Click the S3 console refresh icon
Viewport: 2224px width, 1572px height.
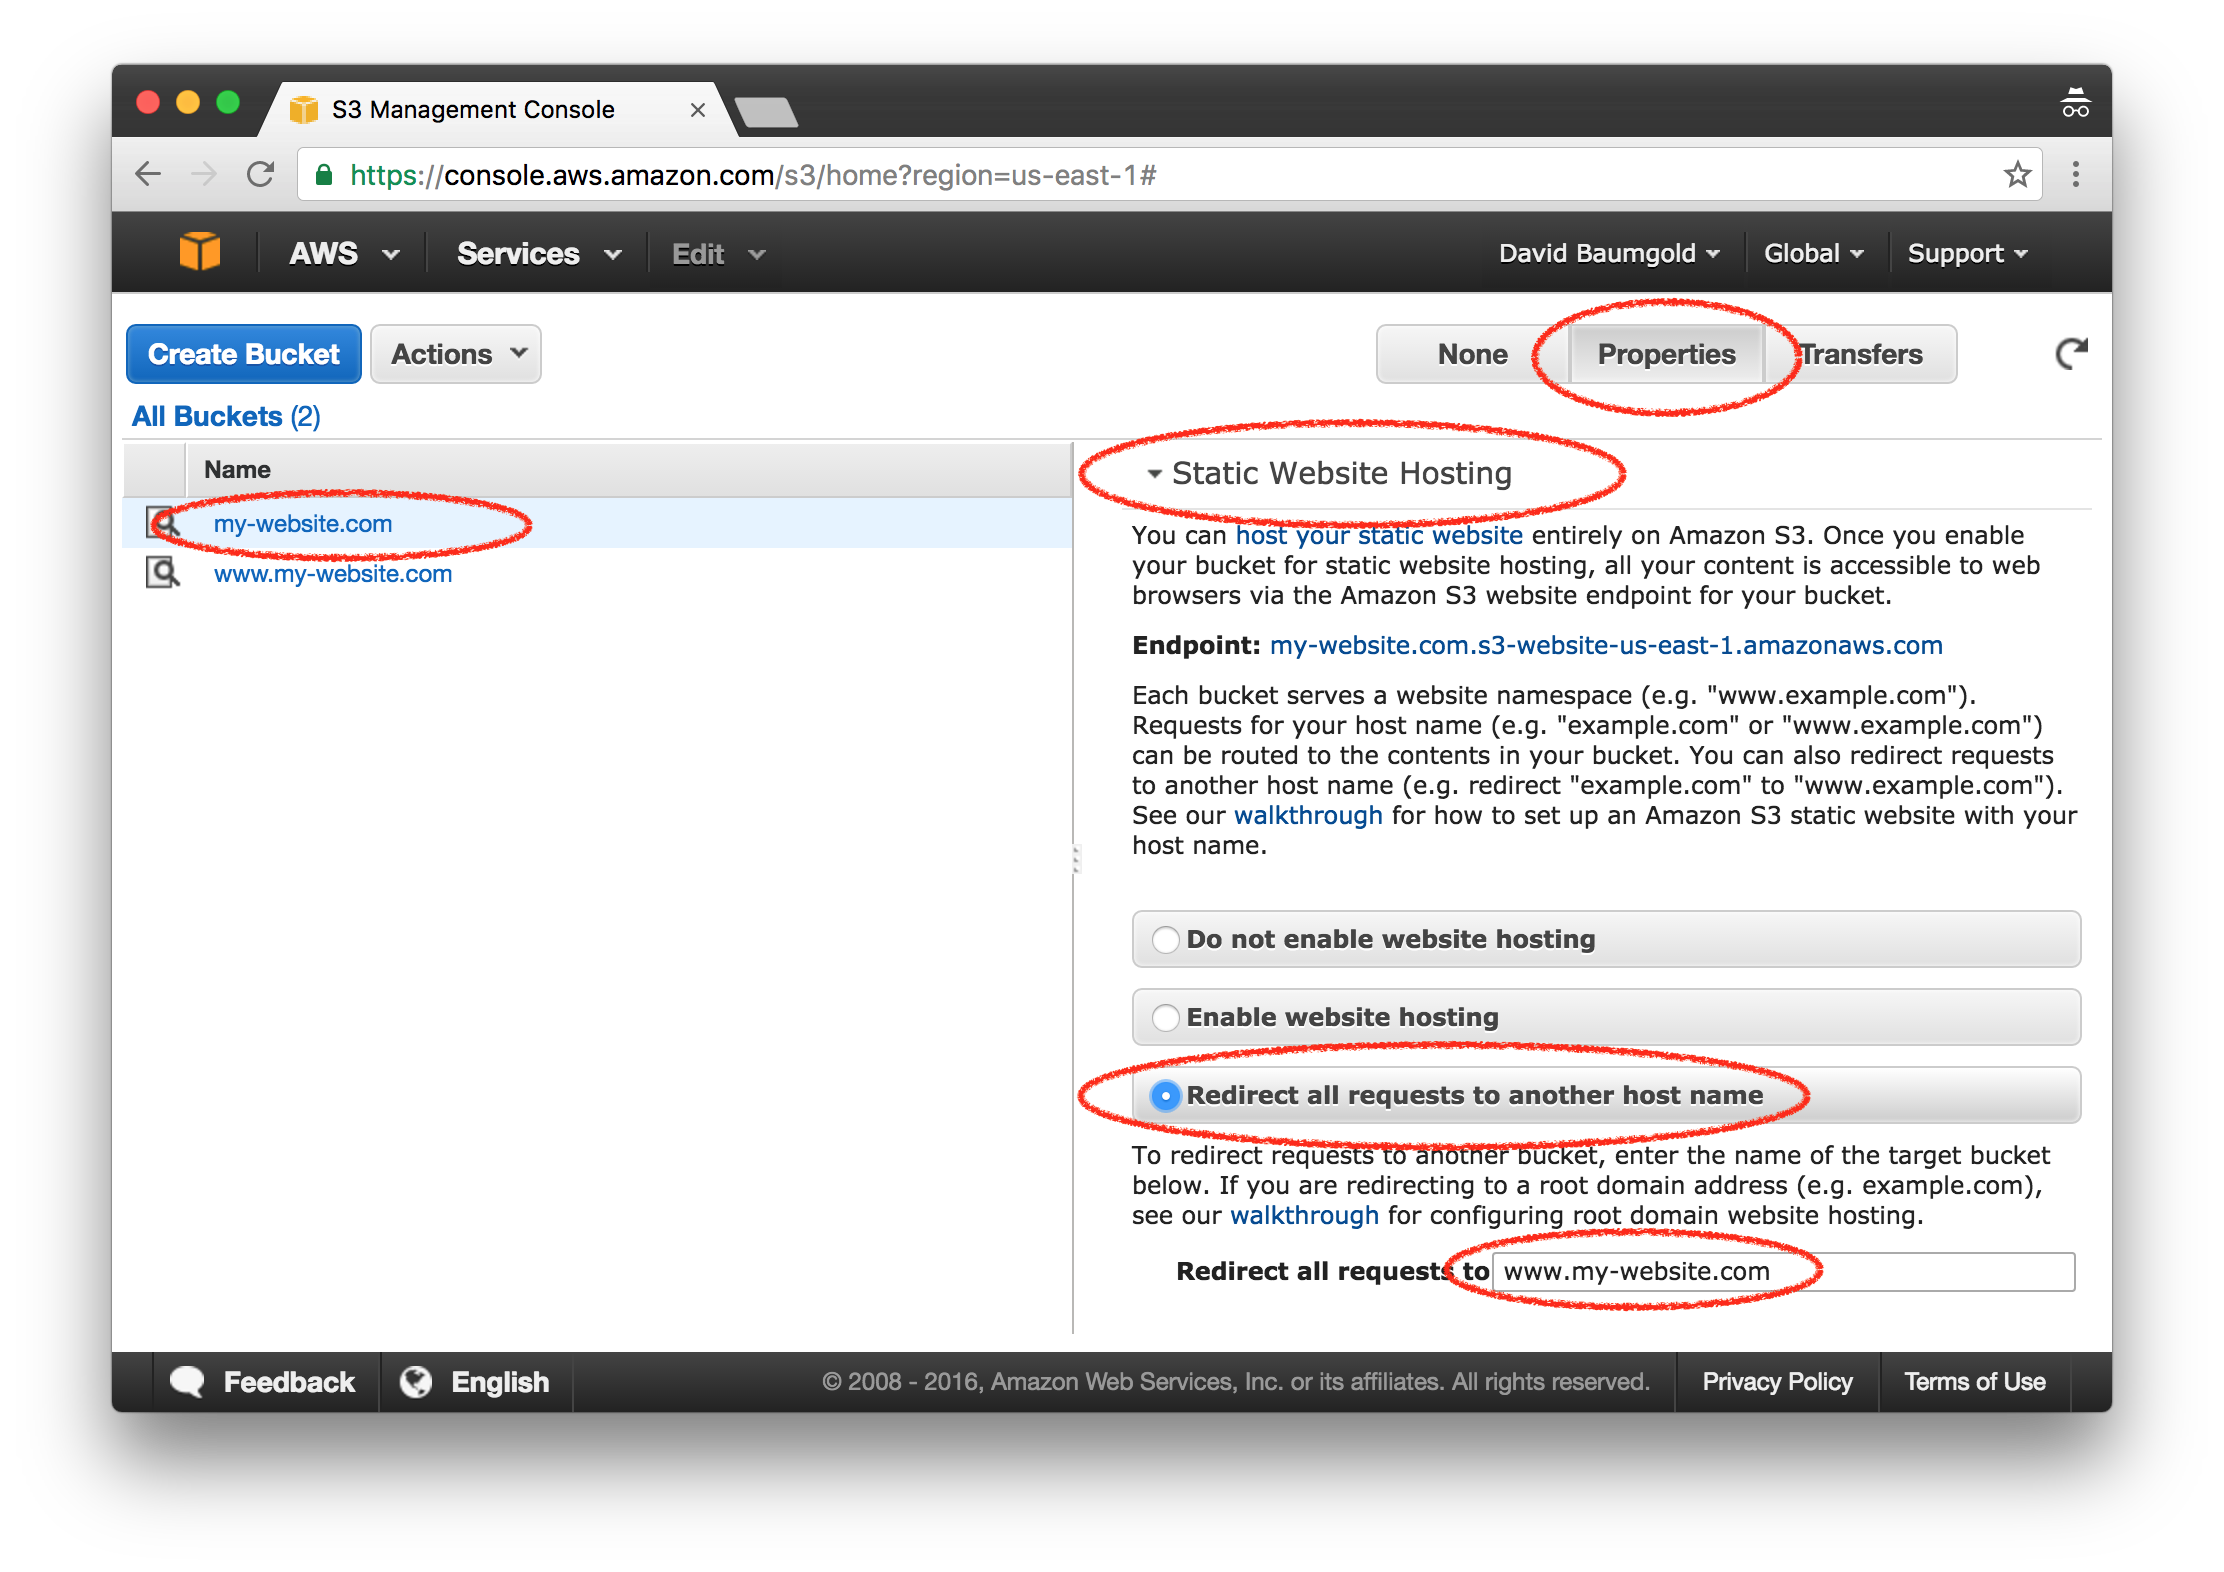click(x=2071, y=353)
